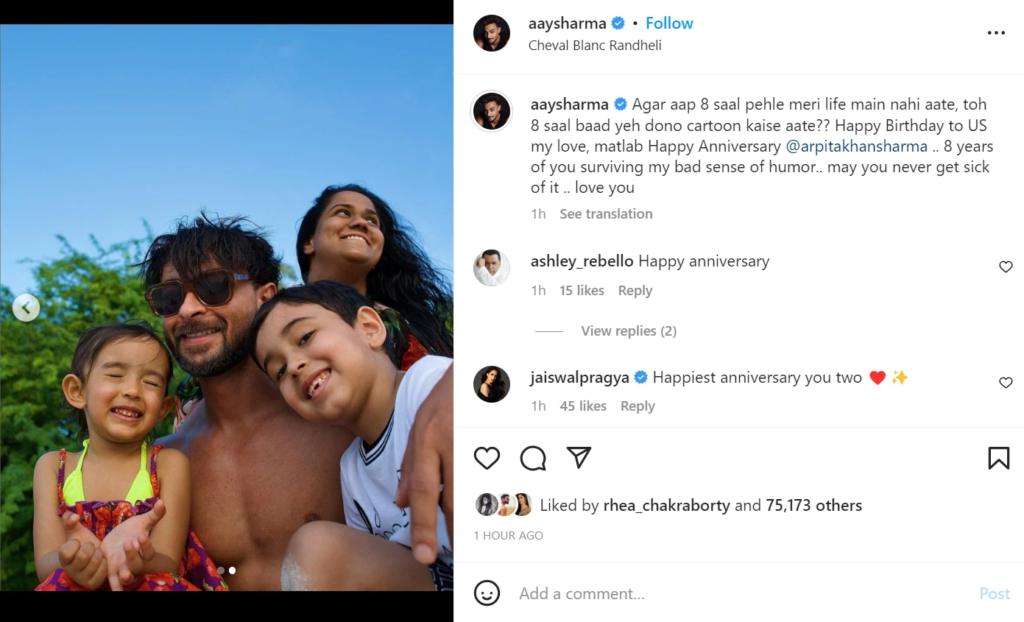Click See translation under caption
The width and height of the screenshot is (1024, 622).
click(606, 214)
